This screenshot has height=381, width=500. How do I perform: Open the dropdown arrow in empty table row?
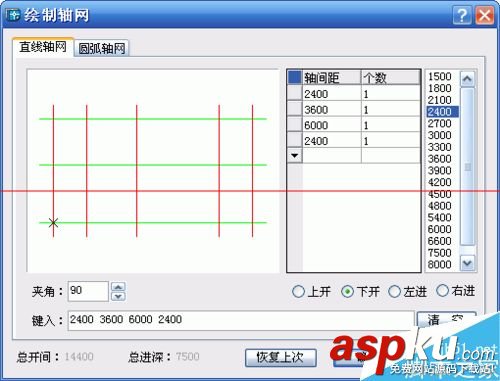295,155
